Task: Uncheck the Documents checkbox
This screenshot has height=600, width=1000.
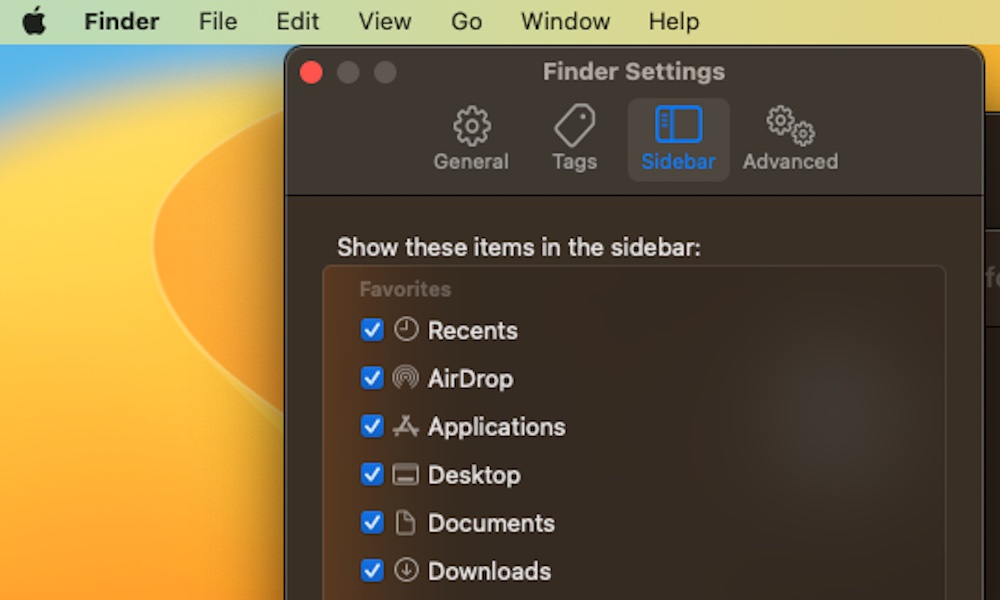Action: coord(372,523)
